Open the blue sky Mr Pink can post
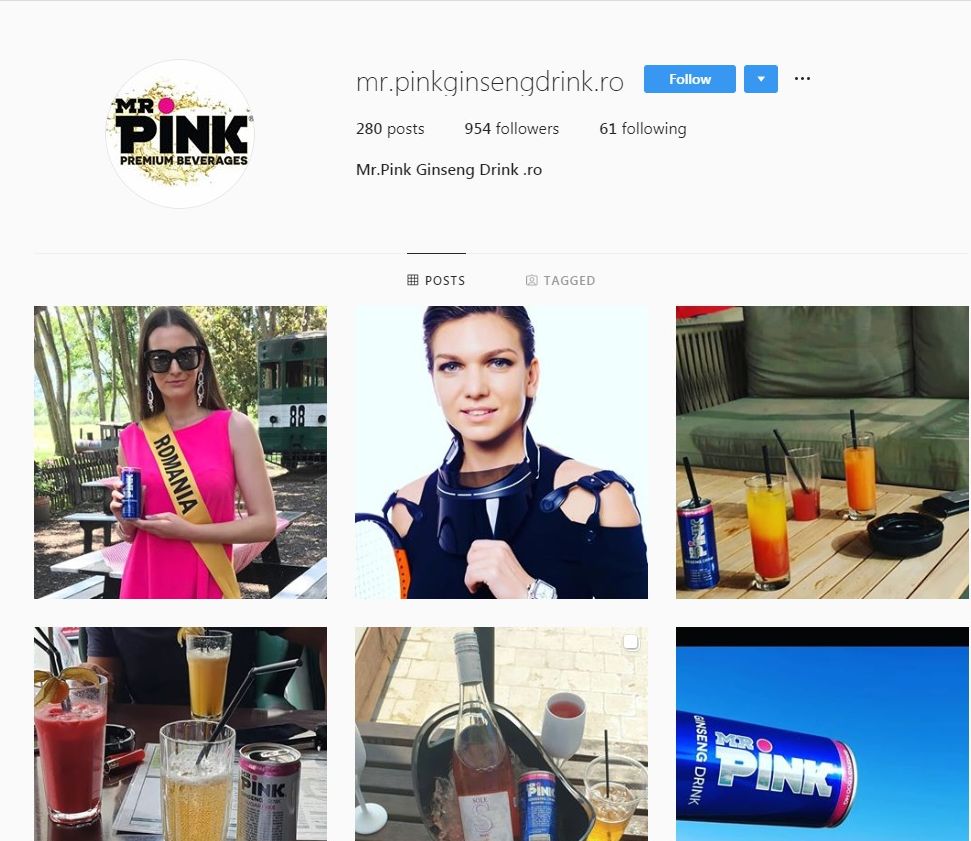The height and width of the screenshot is (841, 971). [822, 734]
